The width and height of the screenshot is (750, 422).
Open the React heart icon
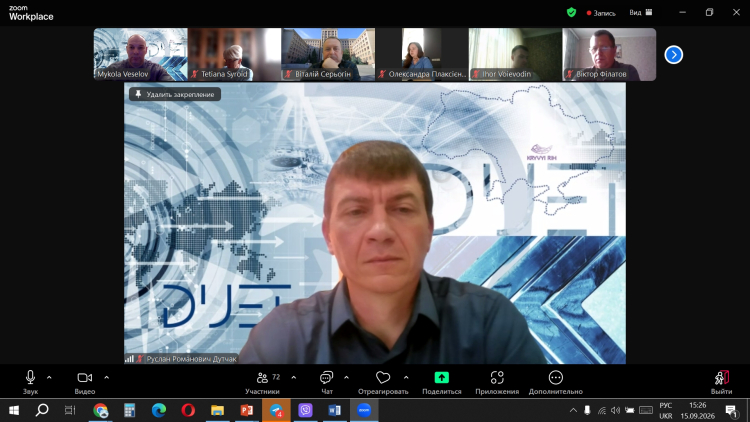click(383, 378)
